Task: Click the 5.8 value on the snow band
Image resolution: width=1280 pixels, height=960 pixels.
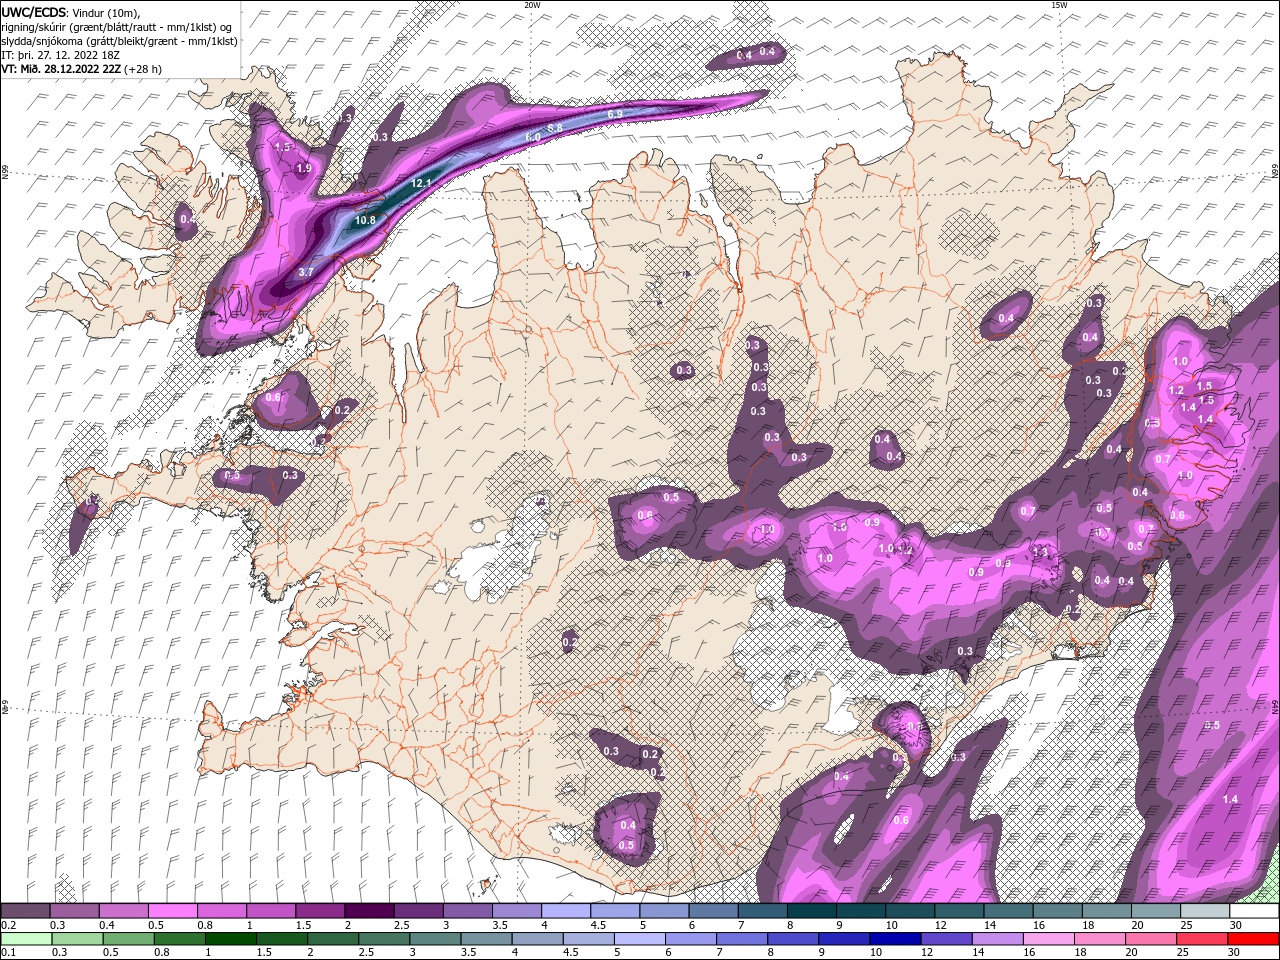Action: 555,127
